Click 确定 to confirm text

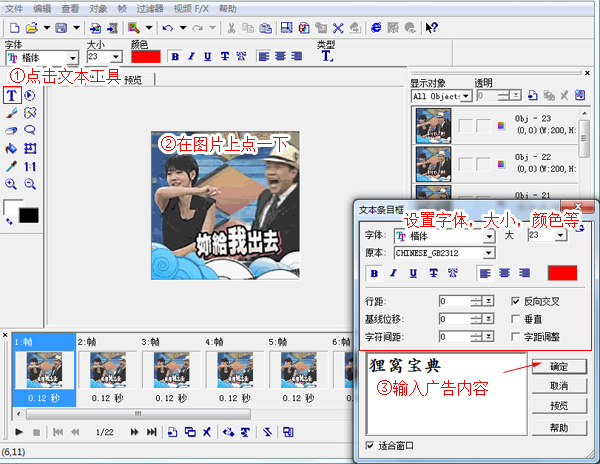pos(559,366)
